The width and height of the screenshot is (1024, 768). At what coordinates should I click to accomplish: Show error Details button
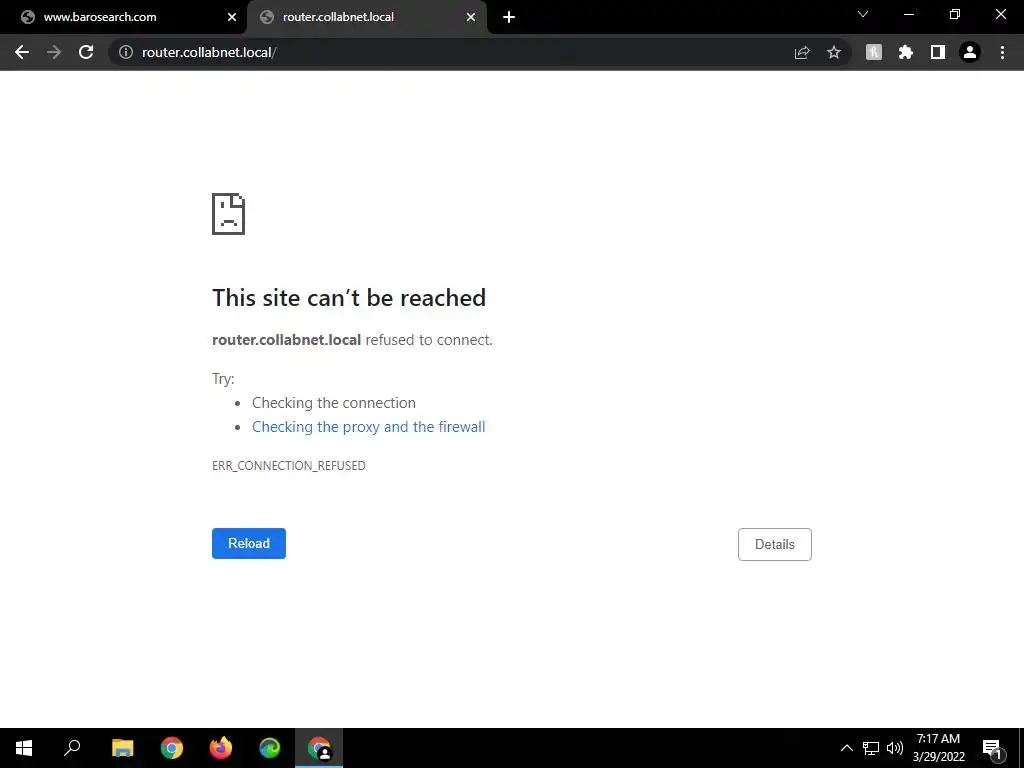point(775,544)
